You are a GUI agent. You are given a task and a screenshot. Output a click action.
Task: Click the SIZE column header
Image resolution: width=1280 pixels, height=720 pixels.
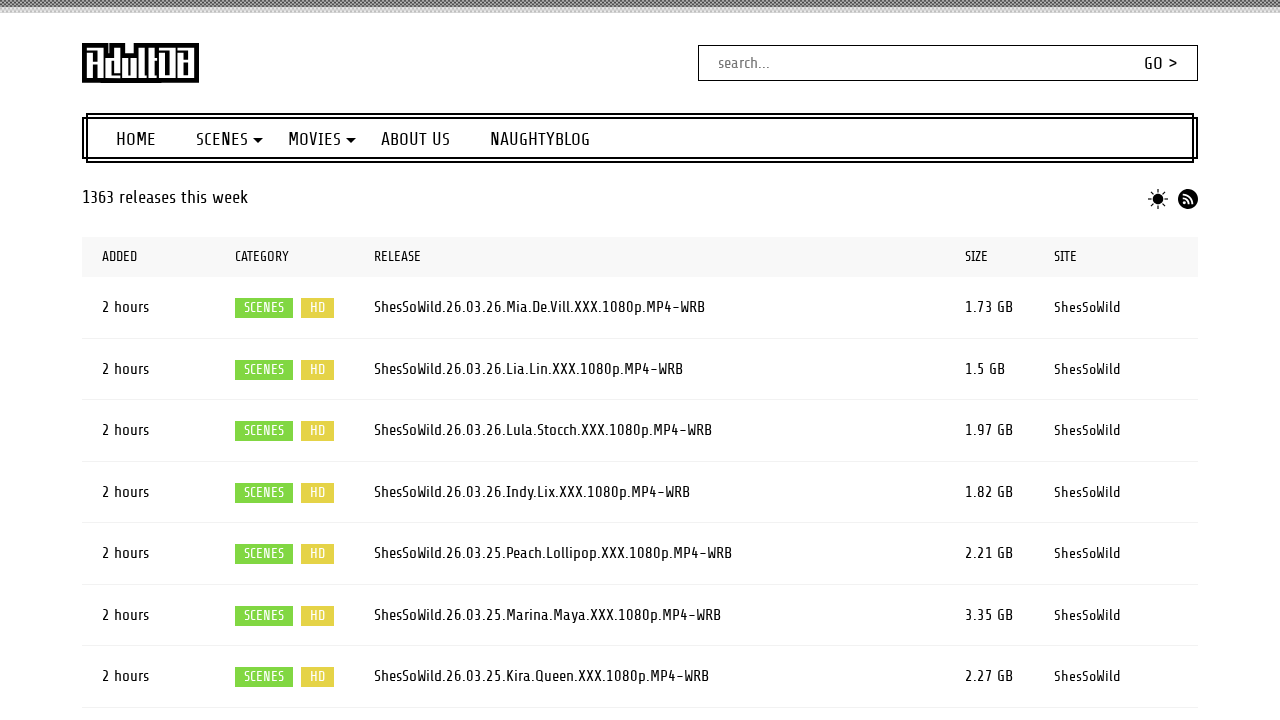click(x=976, y=257)
